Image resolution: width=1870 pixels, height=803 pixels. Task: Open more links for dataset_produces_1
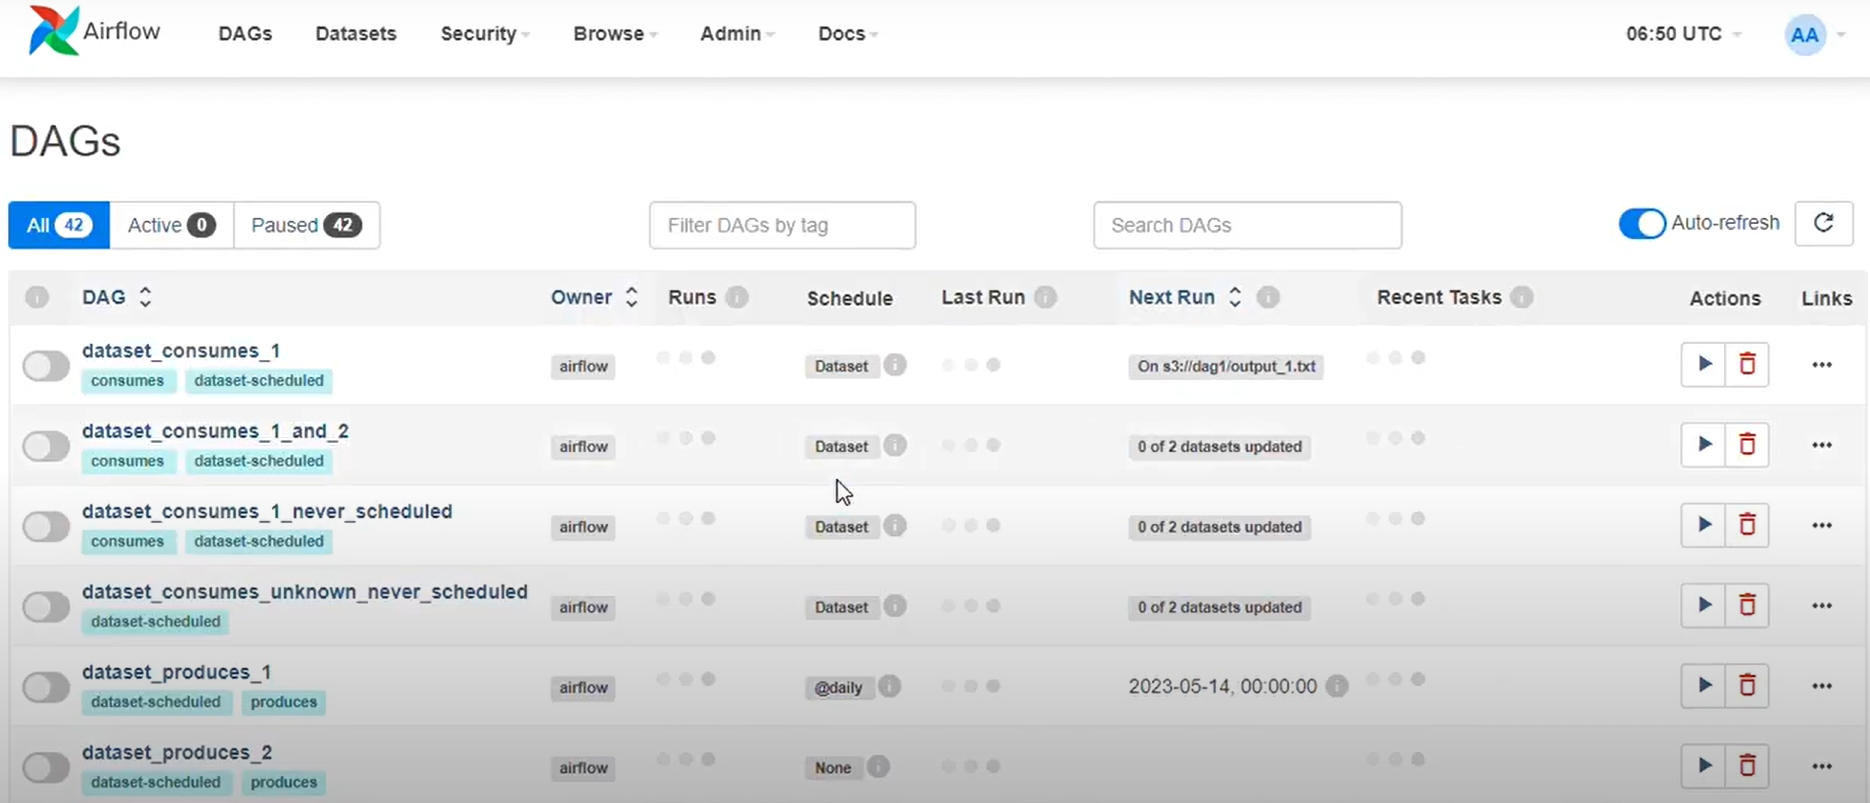(x=1821, y=686)
